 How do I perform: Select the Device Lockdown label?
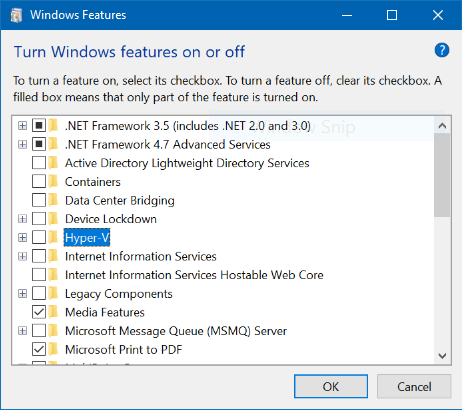coord(111,219)
